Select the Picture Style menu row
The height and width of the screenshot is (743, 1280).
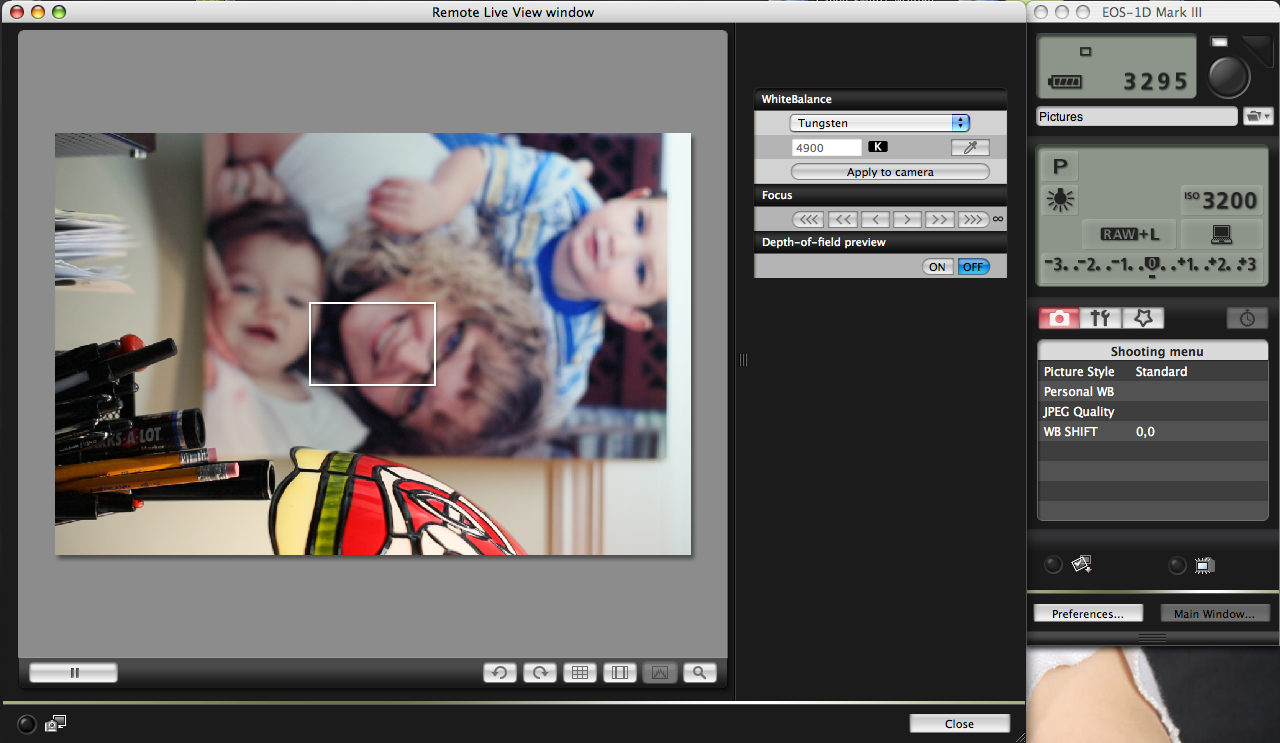[x=1152, y=371]
